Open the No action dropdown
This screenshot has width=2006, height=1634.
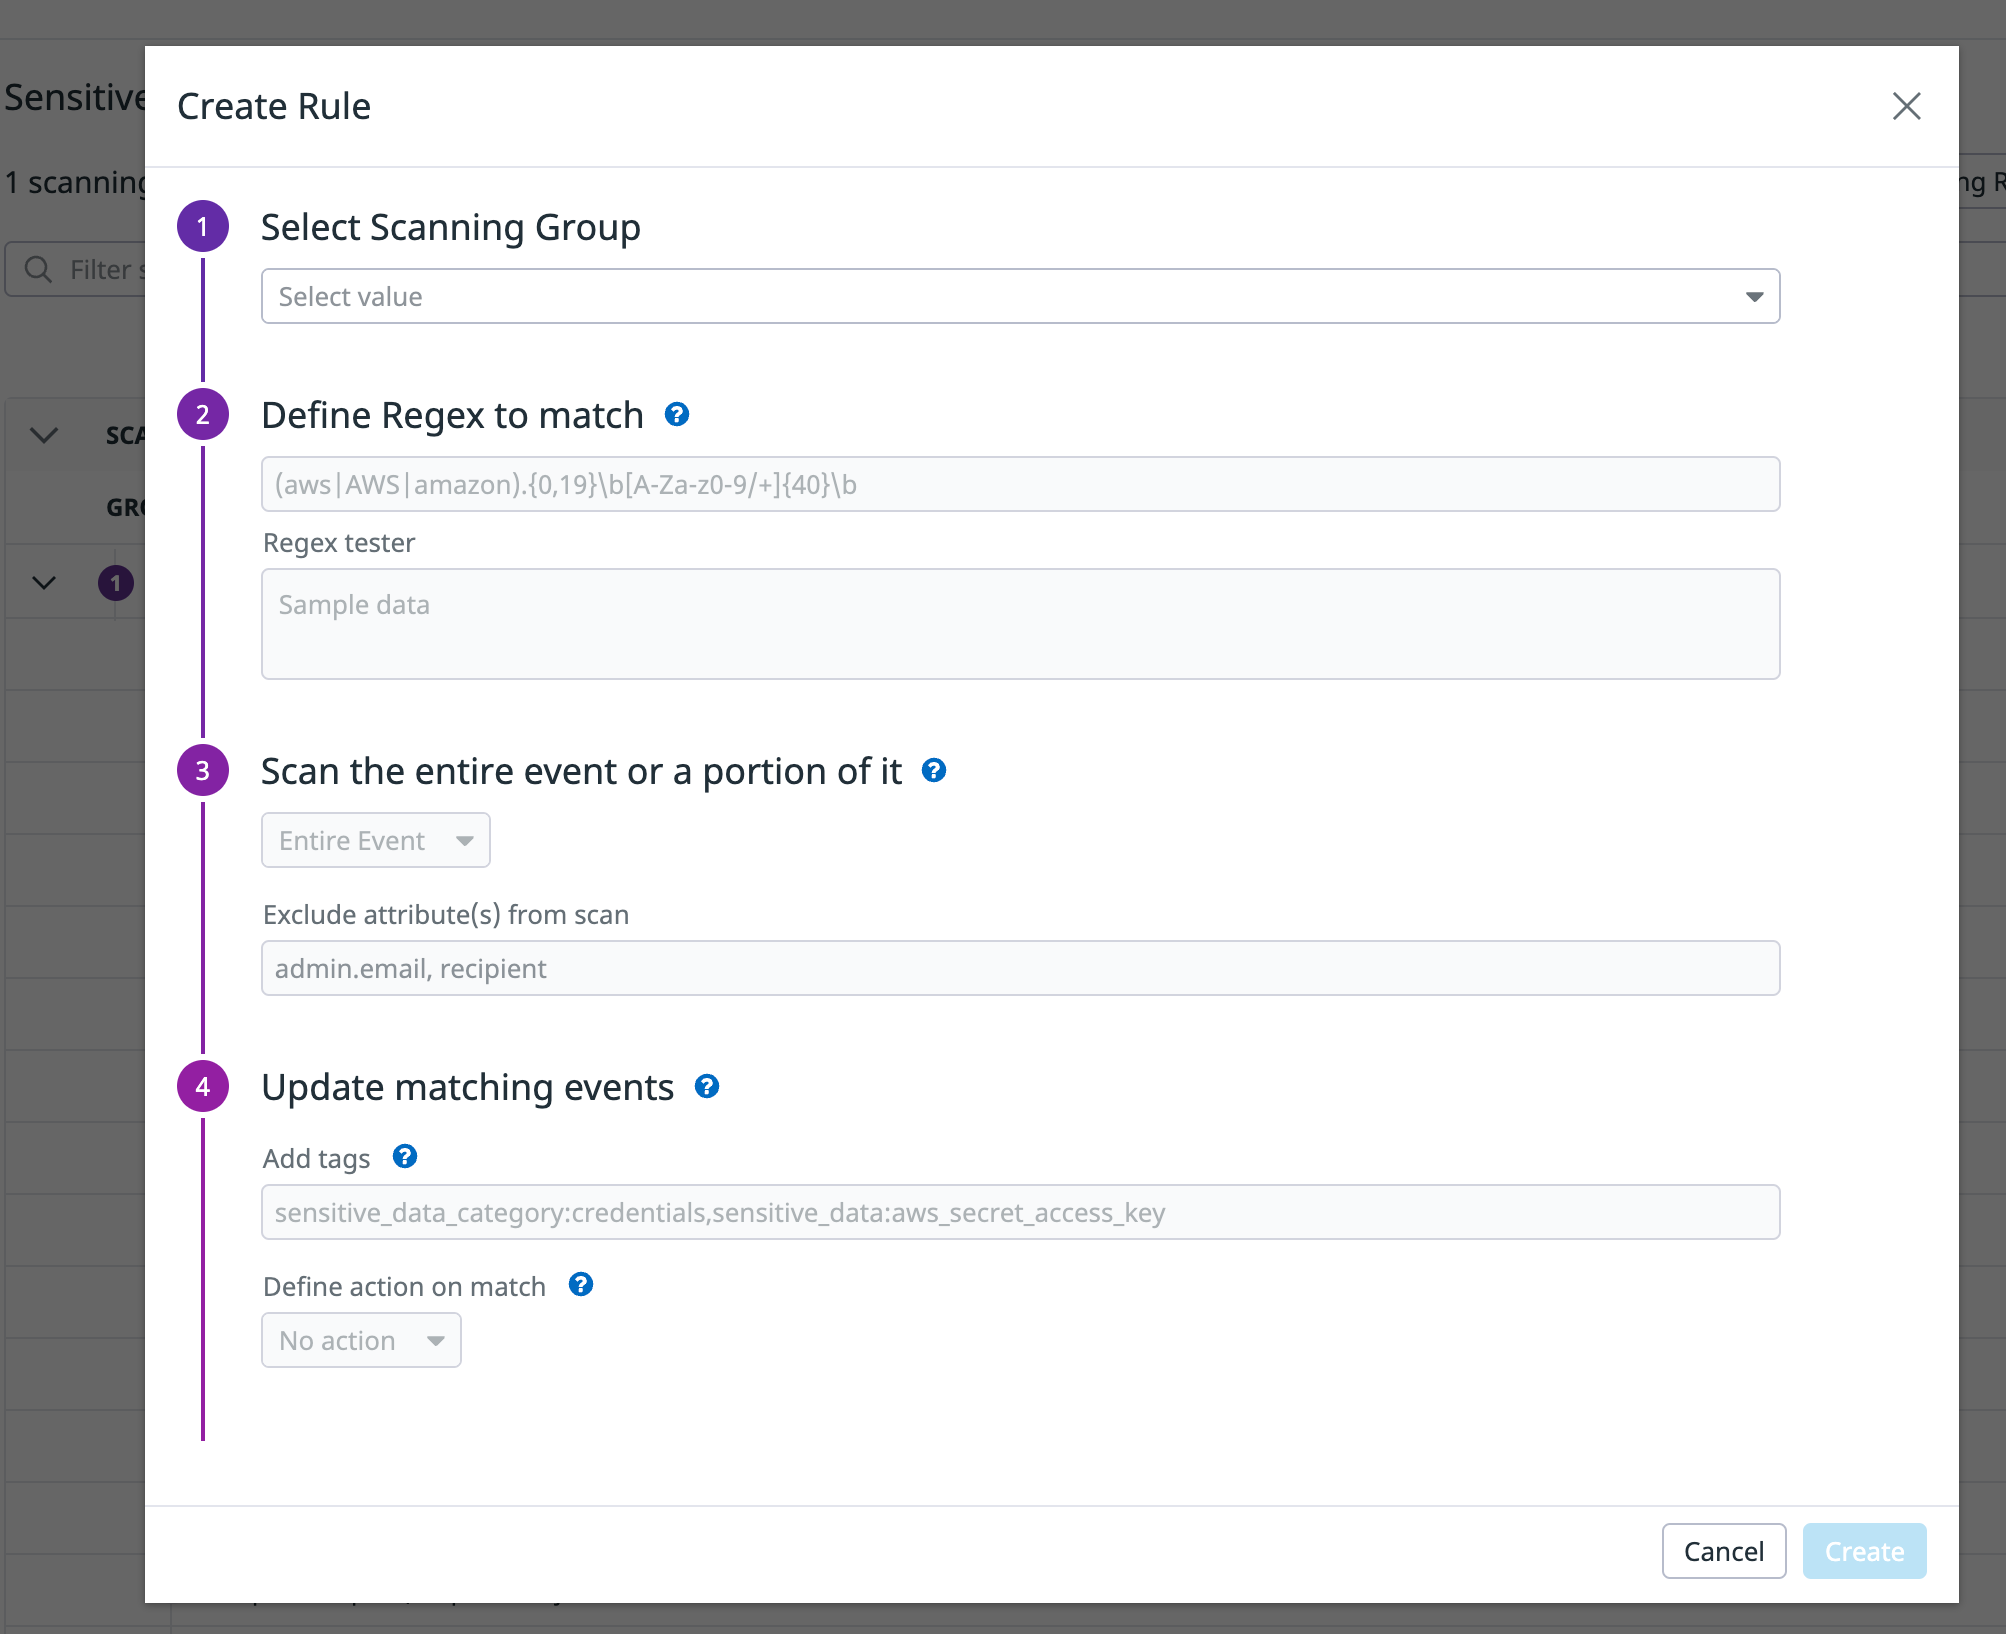click(x=361, y=1340)
